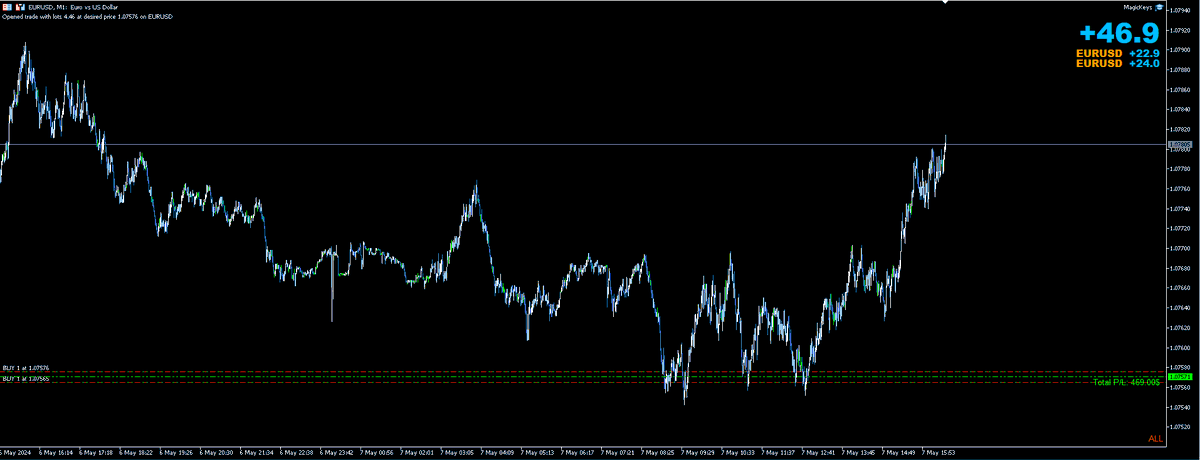The height and width of the screenshot is (461, 1200).
Task: Click the Total P/L 469.00$ label
Action: (x=1126, y=382)
